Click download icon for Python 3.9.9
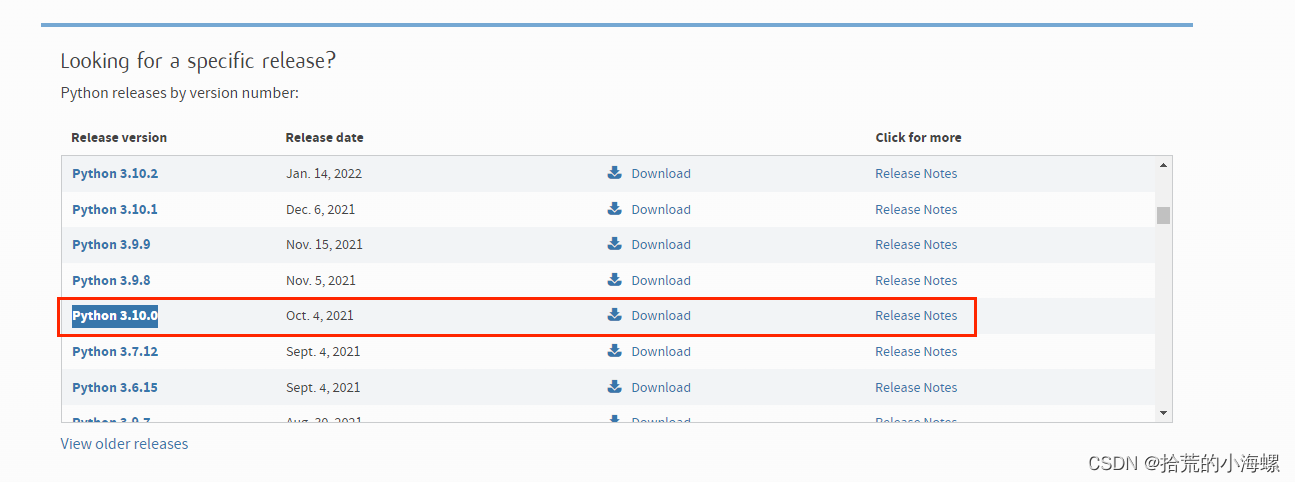Image resolution: width=1295 pixels, height=482 pixels. tap(614, 243)
